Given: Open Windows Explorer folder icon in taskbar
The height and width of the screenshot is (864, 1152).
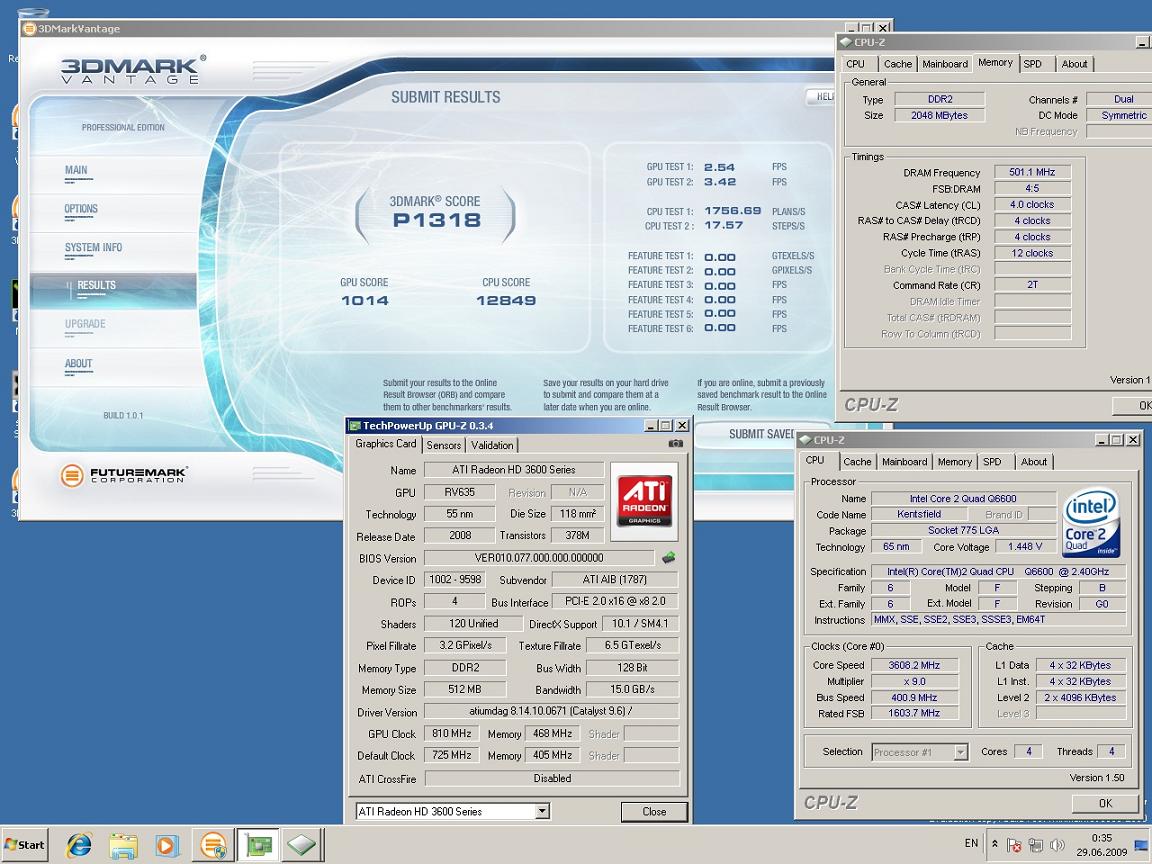Looking at the screenshot, I should click(x=123, y=845).
